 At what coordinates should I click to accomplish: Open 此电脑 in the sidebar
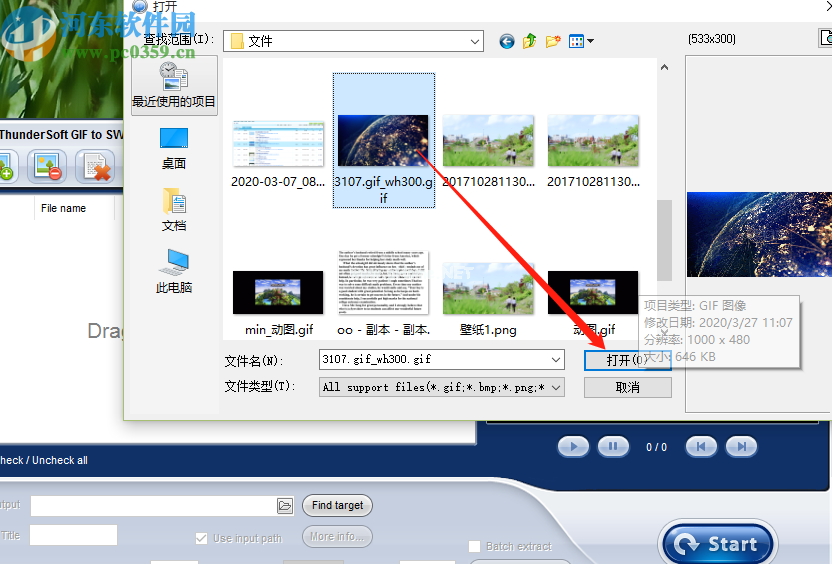(x=174, y=270)
